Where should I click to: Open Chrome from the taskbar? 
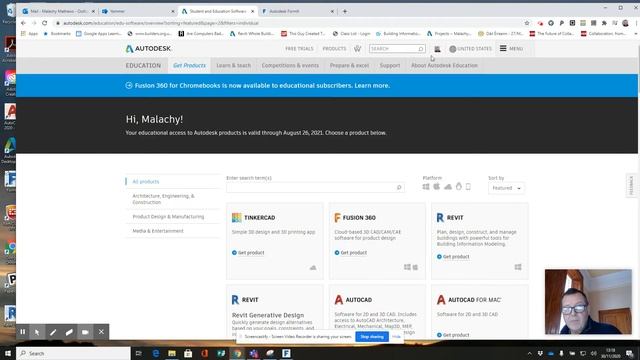tap(237, 353)
